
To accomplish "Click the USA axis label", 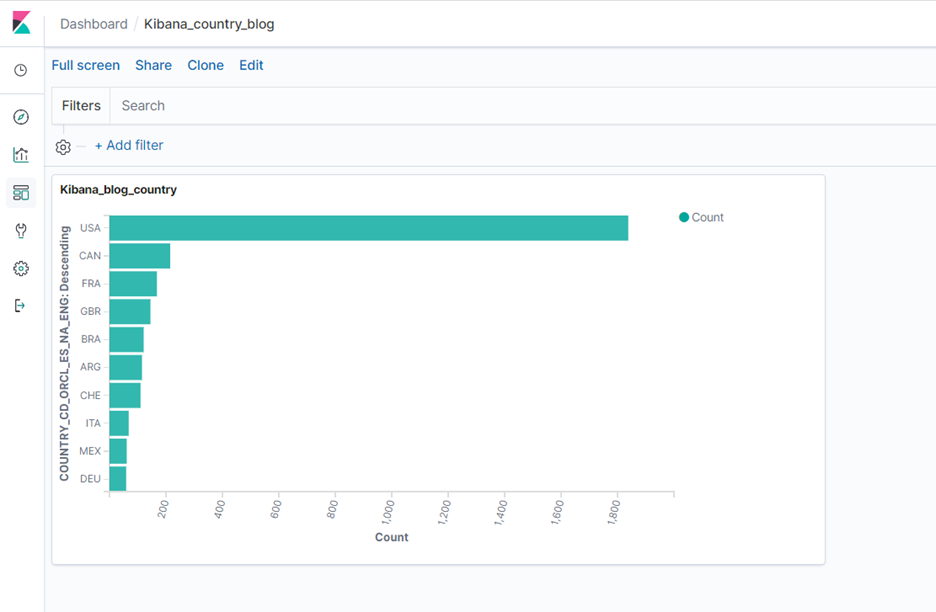I will 90,228.
